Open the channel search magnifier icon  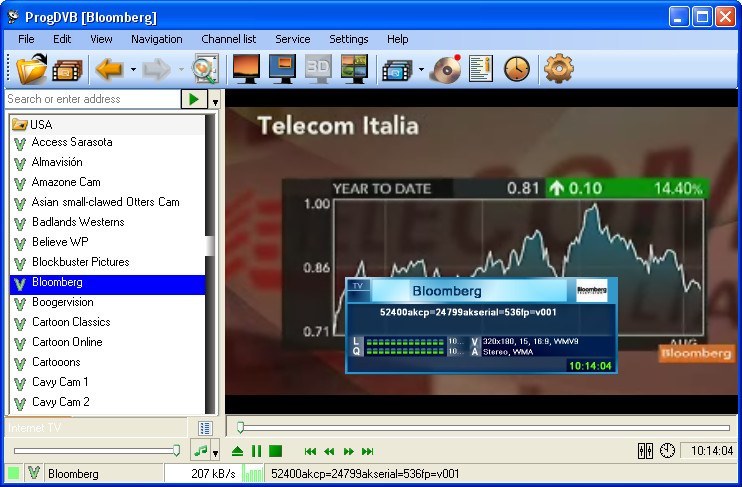coord(204,69)
